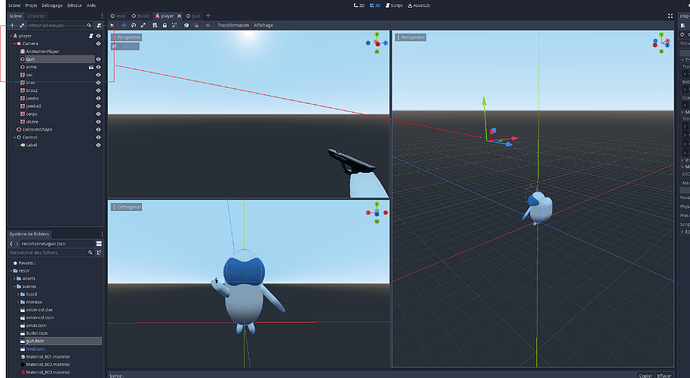This screenshot has height=378, width=690.
Task: Select the Scale tool in 3D toolbar
Action: pyautogui.click(x=143, y=25)
